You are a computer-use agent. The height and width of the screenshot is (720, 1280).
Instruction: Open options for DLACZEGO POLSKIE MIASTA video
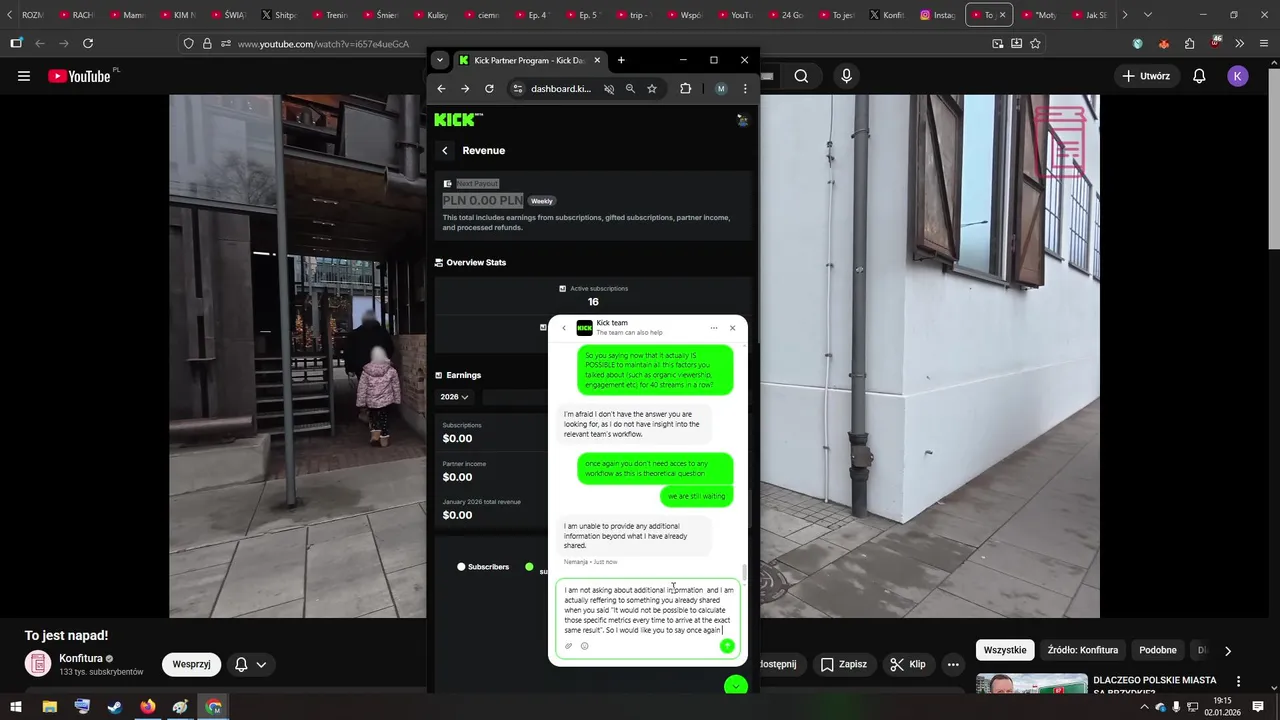click(x=1238, y=682)
